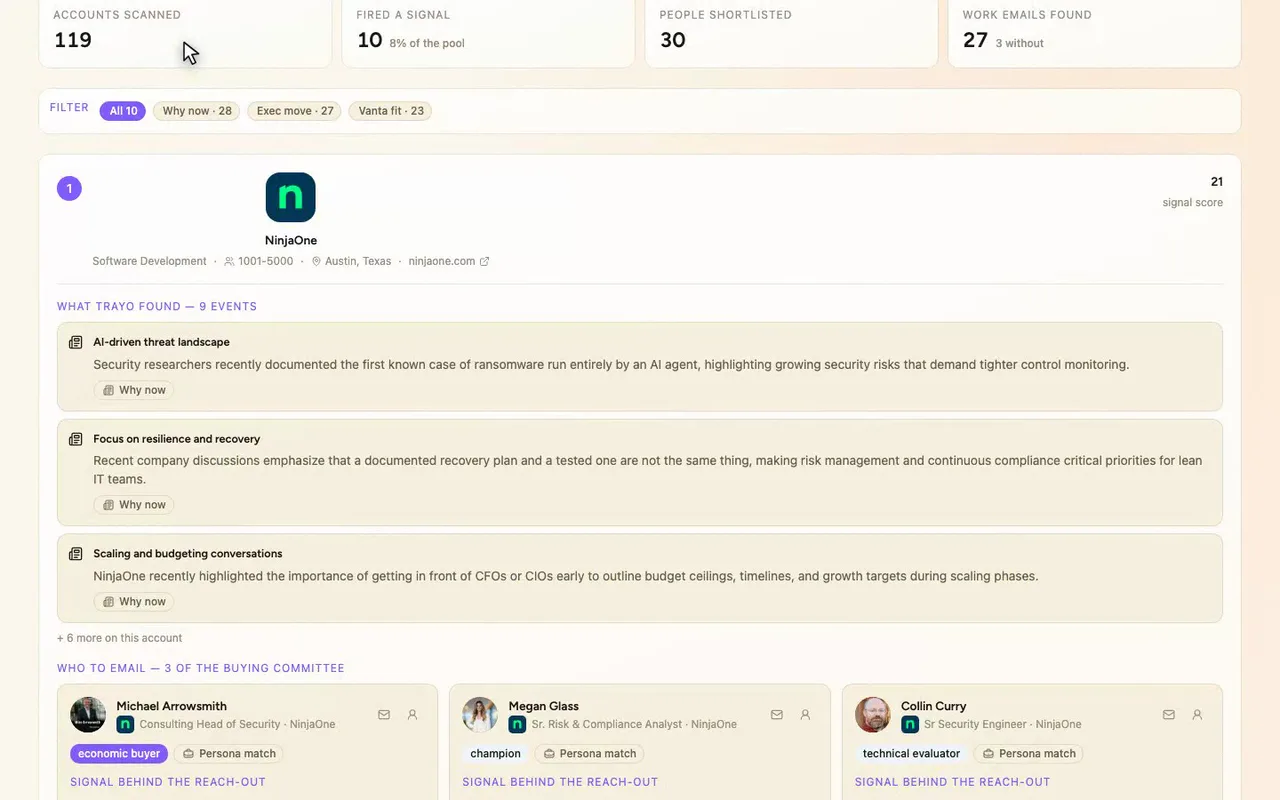Click the person icon on Megan Glass's card
The image size is (1280, 800).
tap(805, 715)
